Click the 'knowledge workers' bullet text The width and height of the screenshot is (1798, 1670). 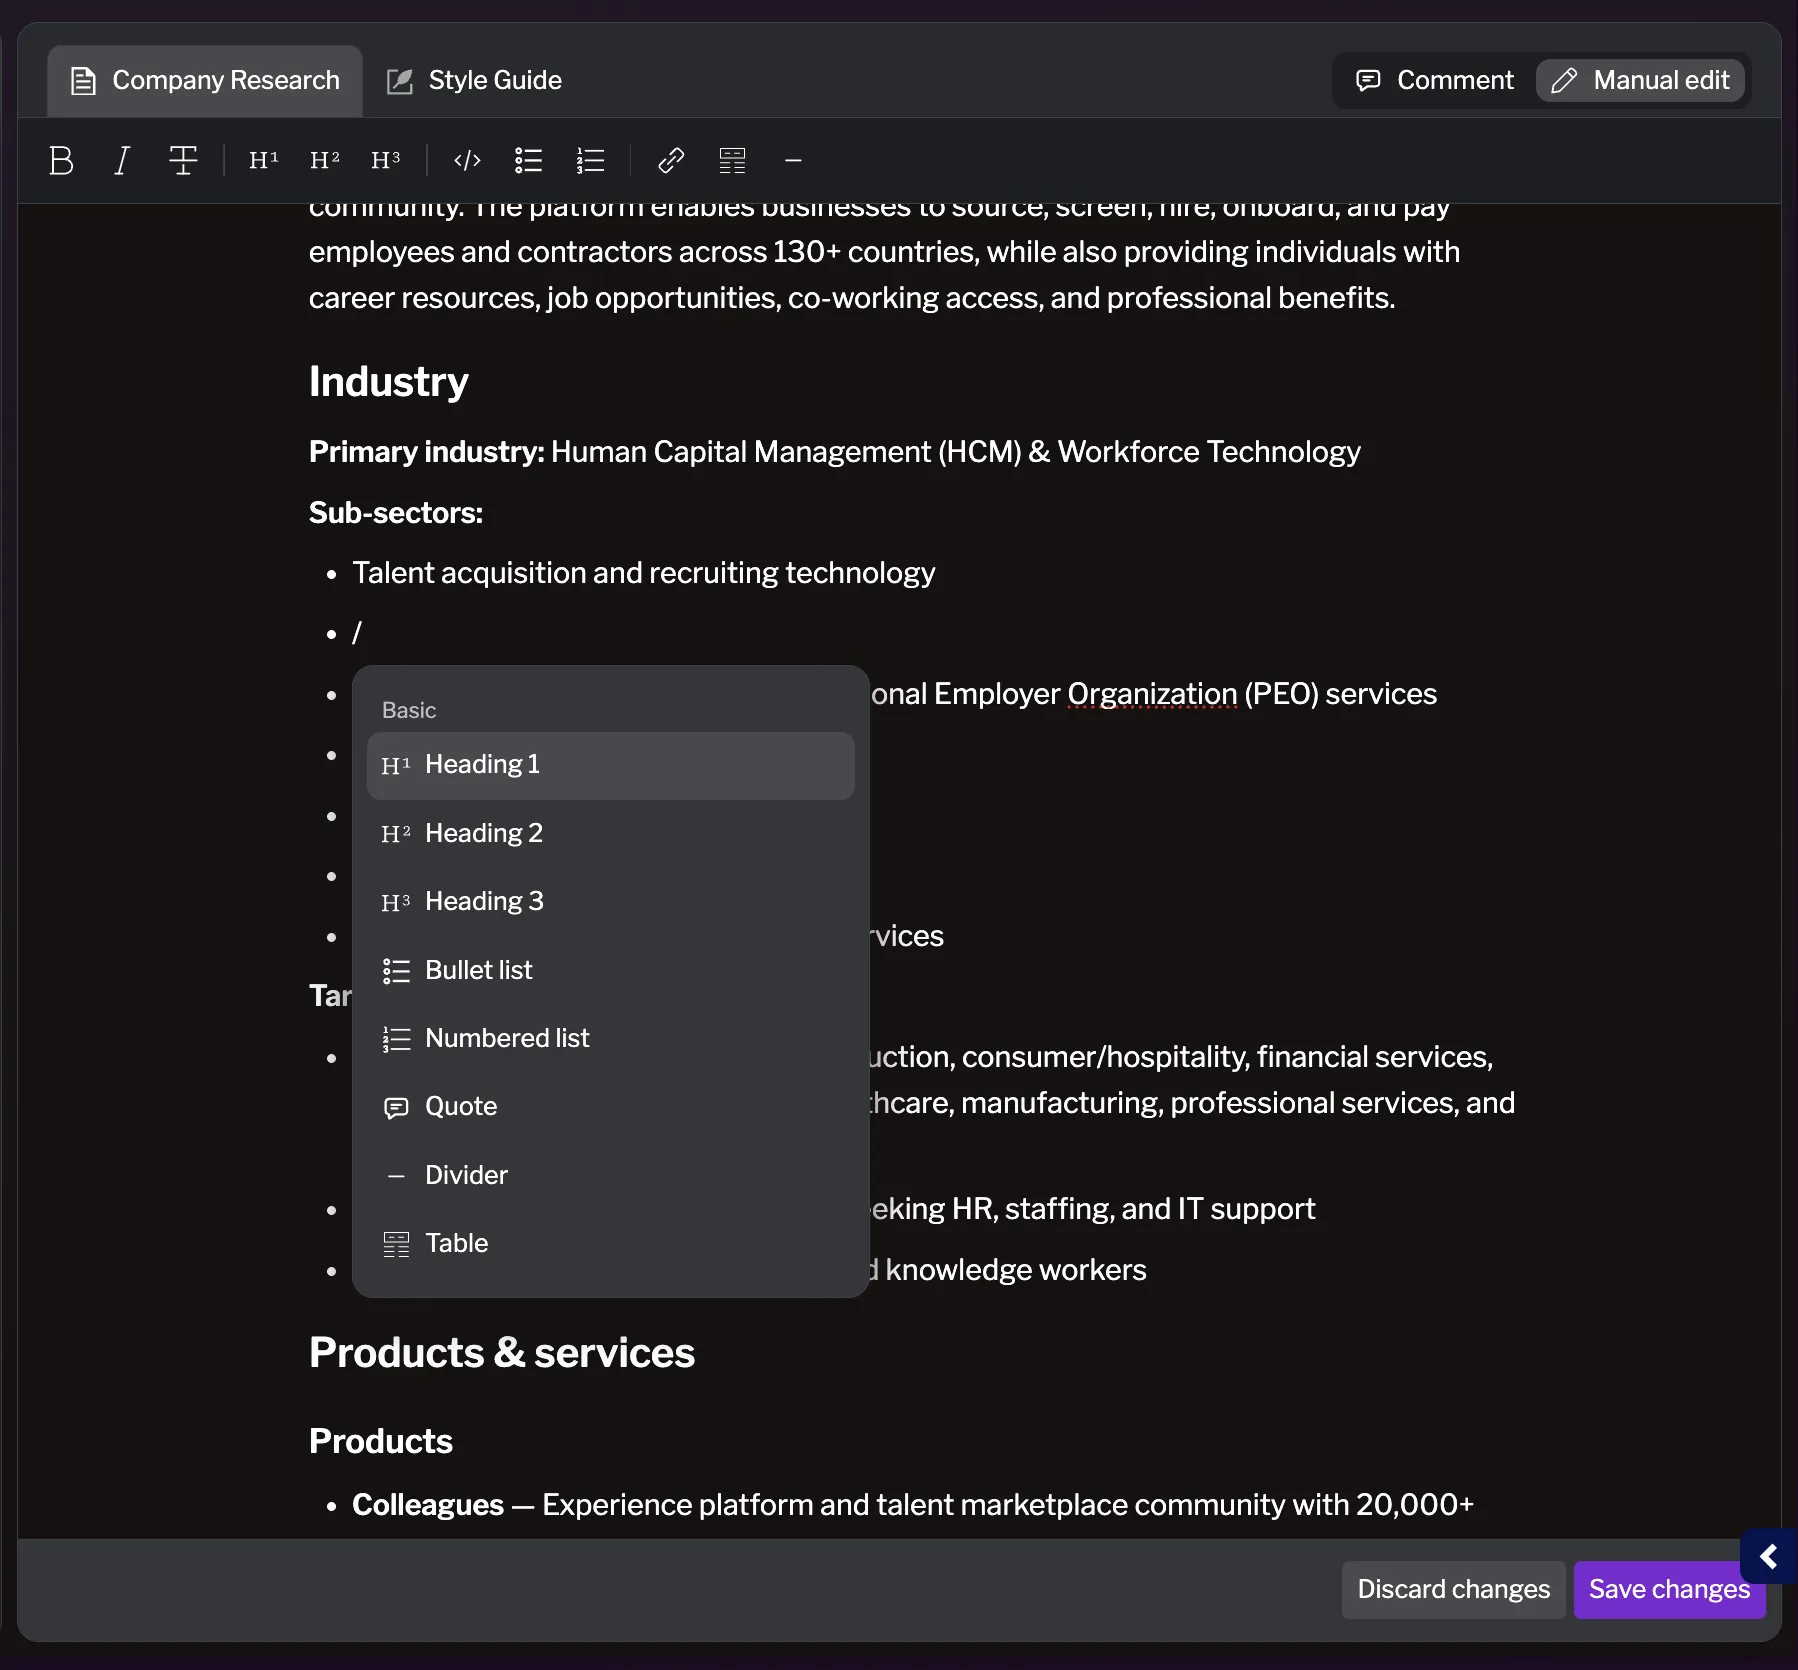point(1016,1270)
